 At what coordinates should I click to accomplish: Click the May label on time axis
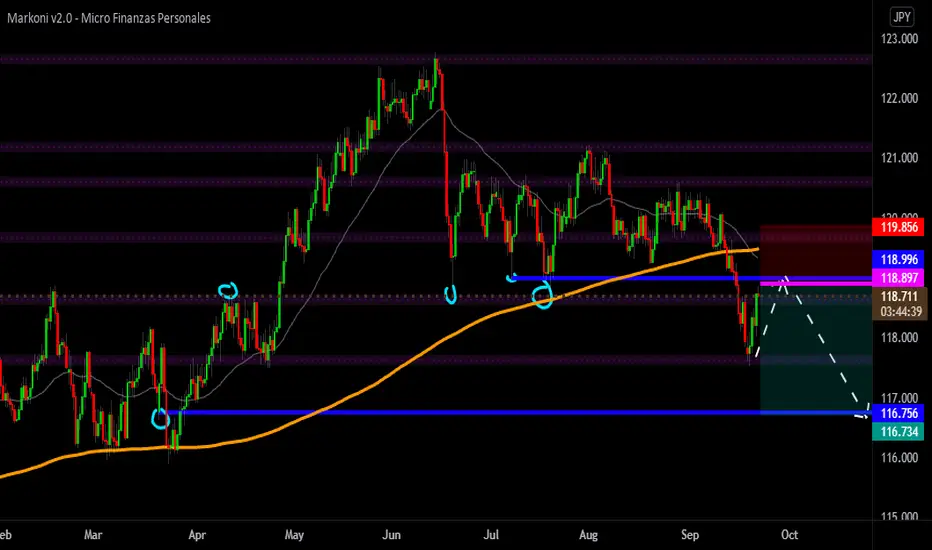tap(294, 535)
